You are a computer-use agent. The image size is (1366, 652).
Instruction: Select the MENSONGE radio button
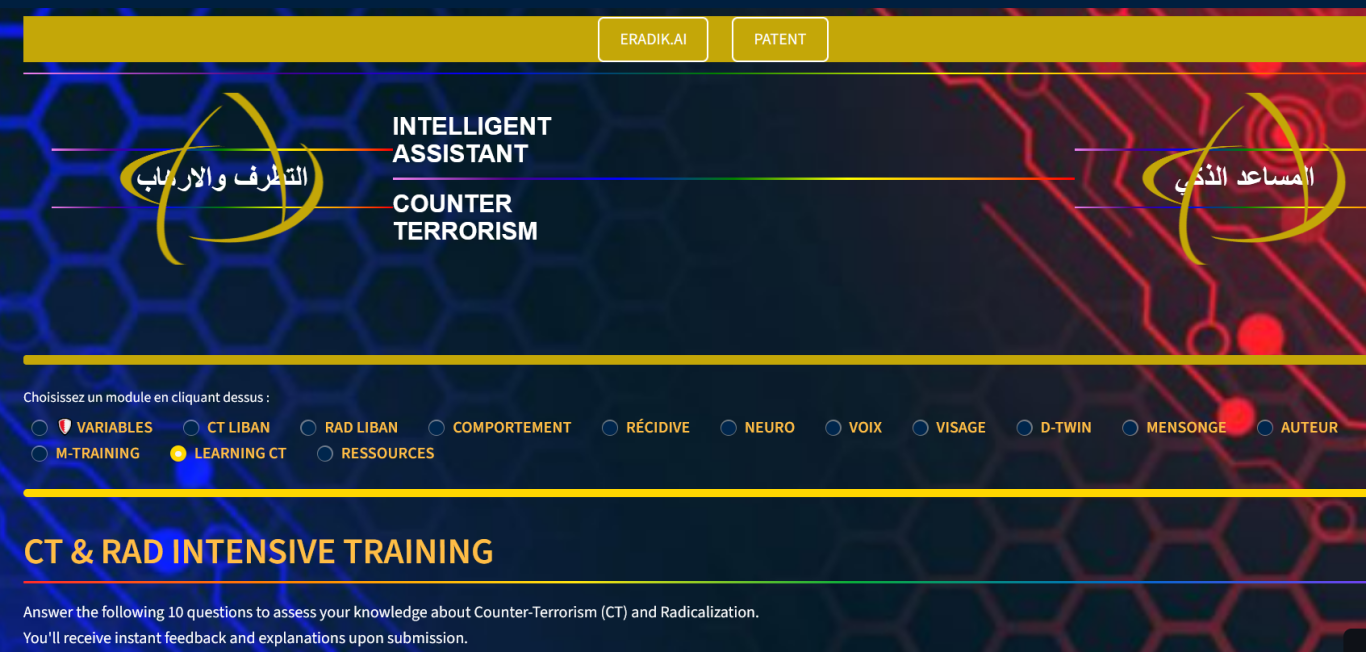(x=1130, y=428)
